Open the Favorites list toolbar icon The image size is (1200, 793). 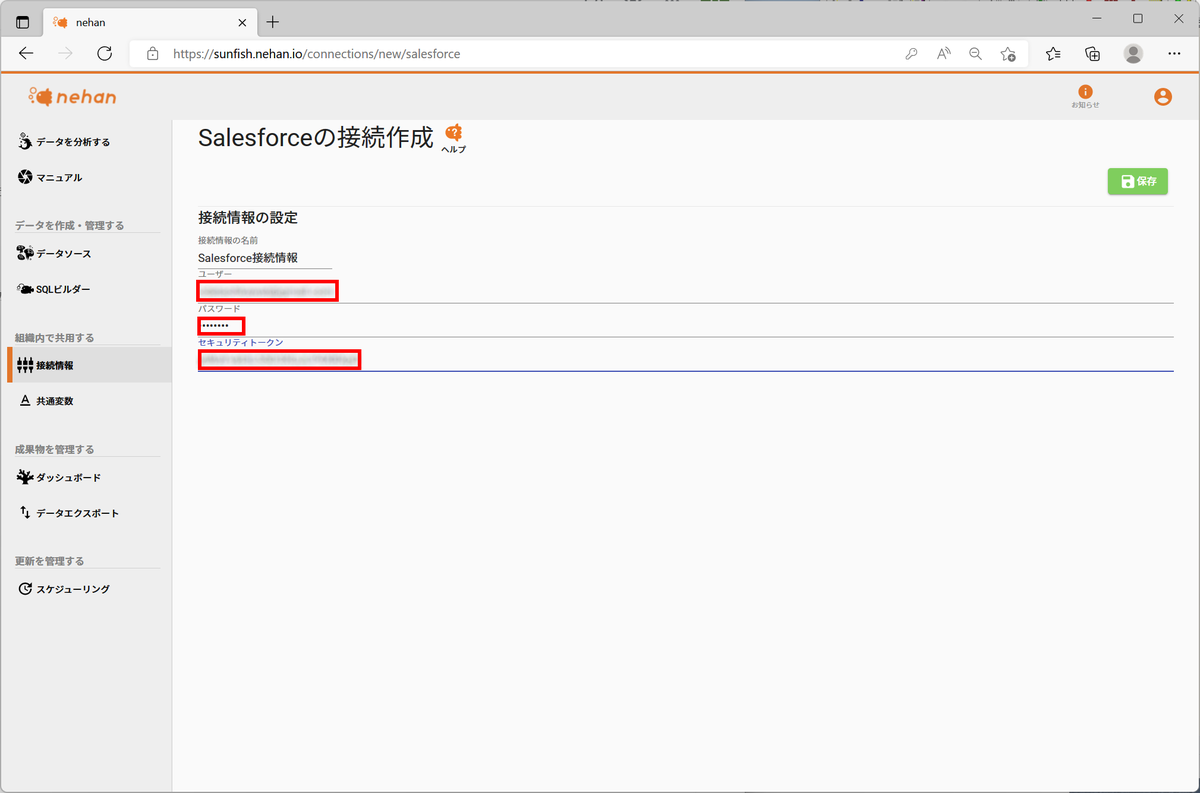[x=1053, y=54]
